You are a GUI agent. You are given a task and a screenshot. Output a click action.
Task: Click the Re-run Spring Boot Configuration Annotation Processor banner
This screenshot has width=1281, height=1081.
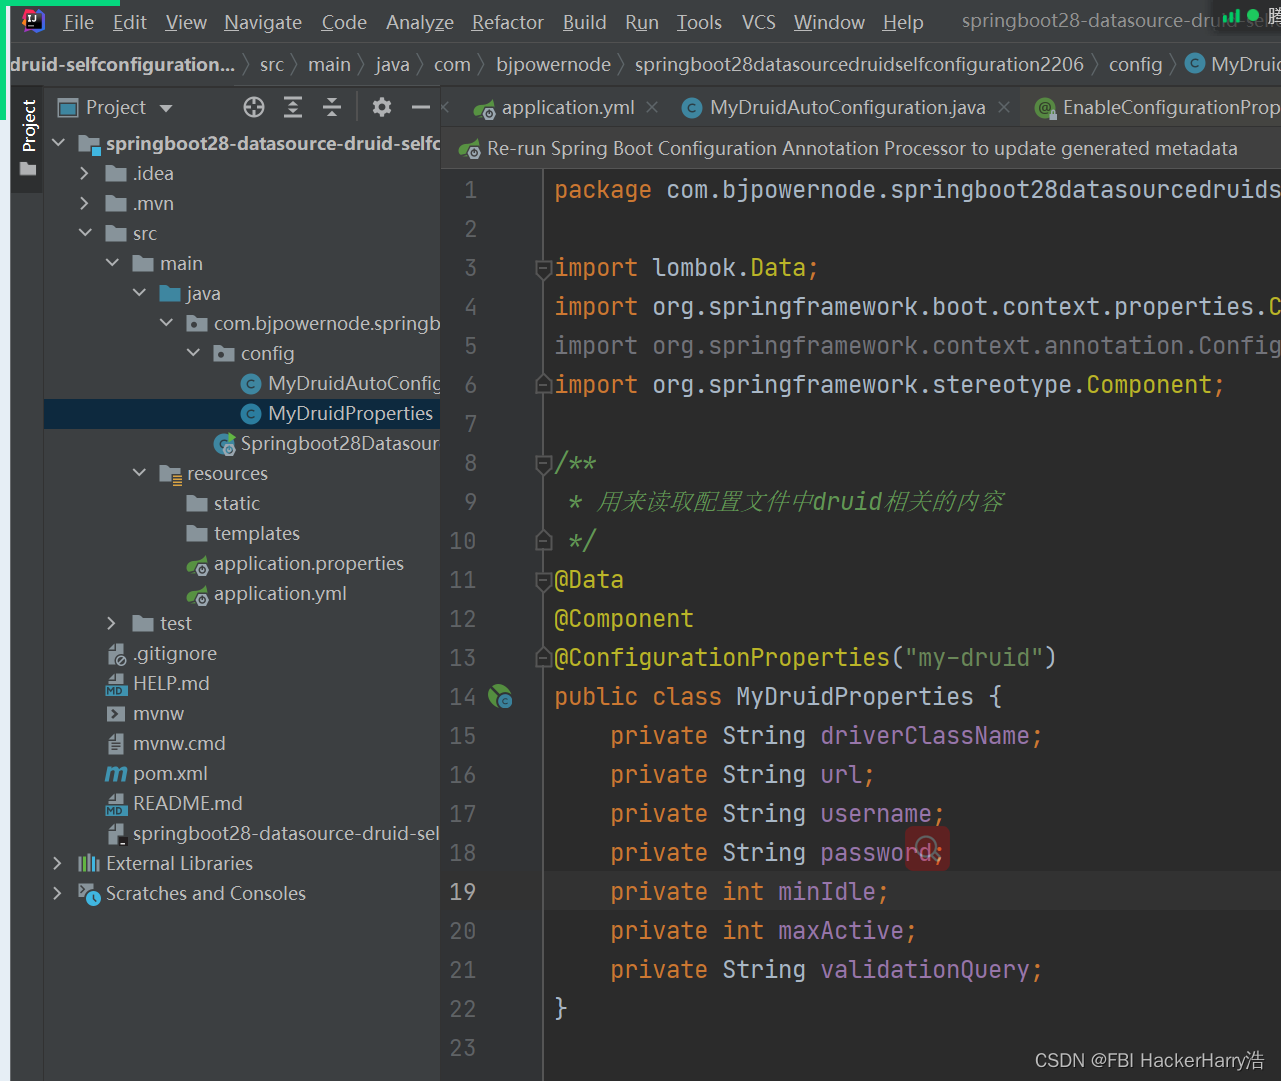tap(850, 147)
